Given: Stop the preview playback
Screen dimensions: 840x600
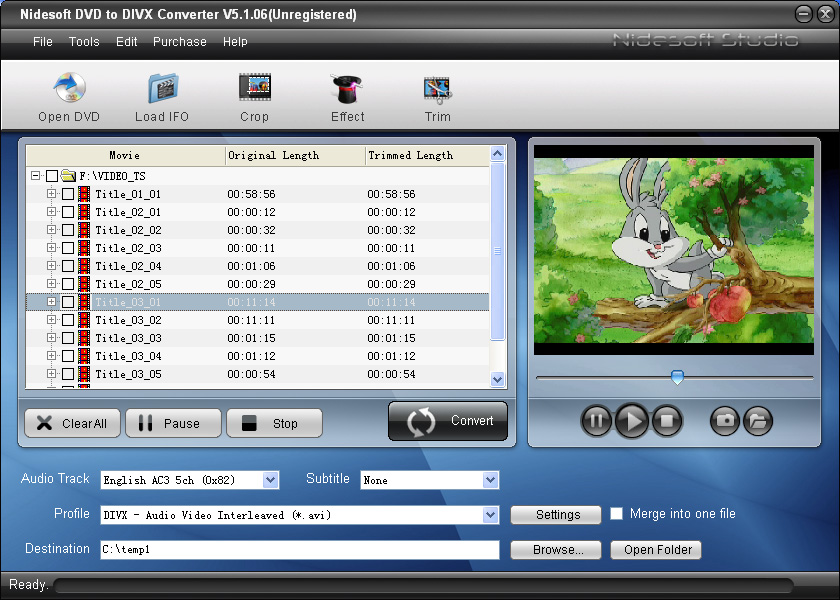Looking at the screenshot, I should coord(667,421).
